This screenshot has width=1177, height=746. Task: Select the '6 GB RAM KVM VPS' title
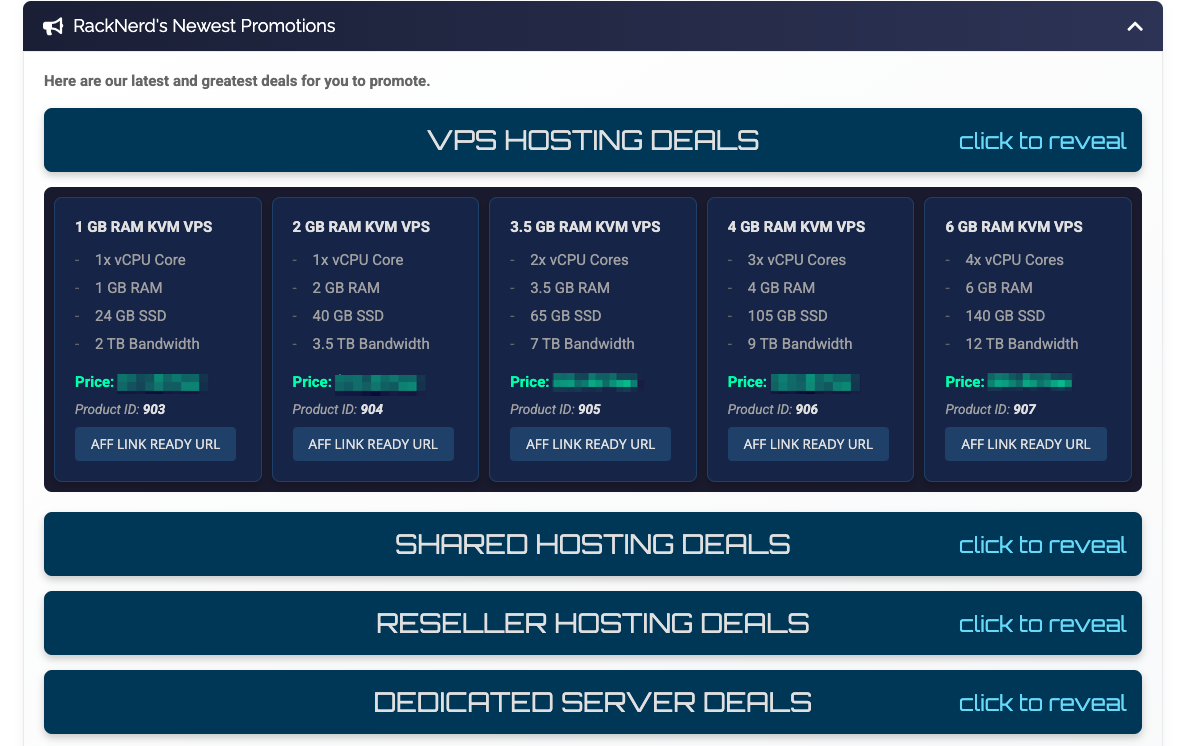(1014, 227)
